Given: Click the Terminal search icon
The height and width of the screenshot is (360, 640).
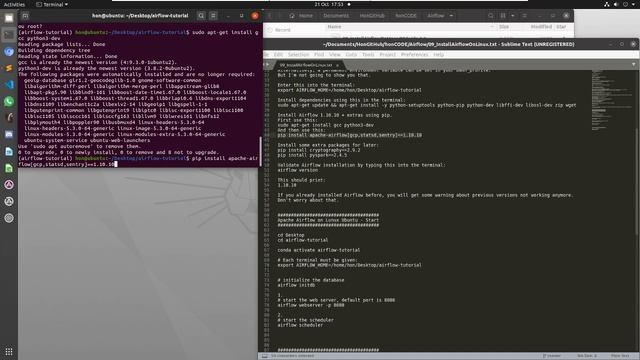Looking at the screenshot, I should (201, 16).
